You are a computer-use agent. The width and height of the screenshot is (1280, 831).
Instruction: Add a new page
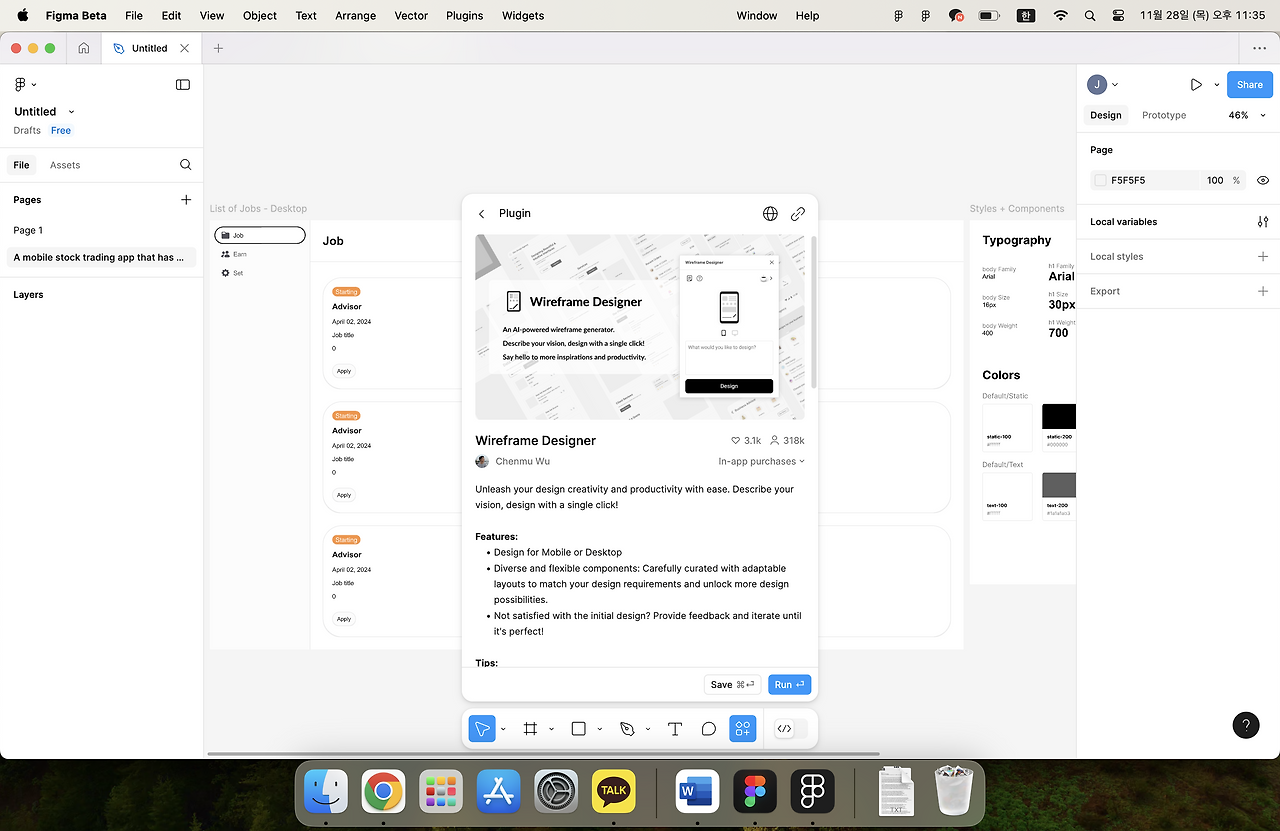[186, 200]
